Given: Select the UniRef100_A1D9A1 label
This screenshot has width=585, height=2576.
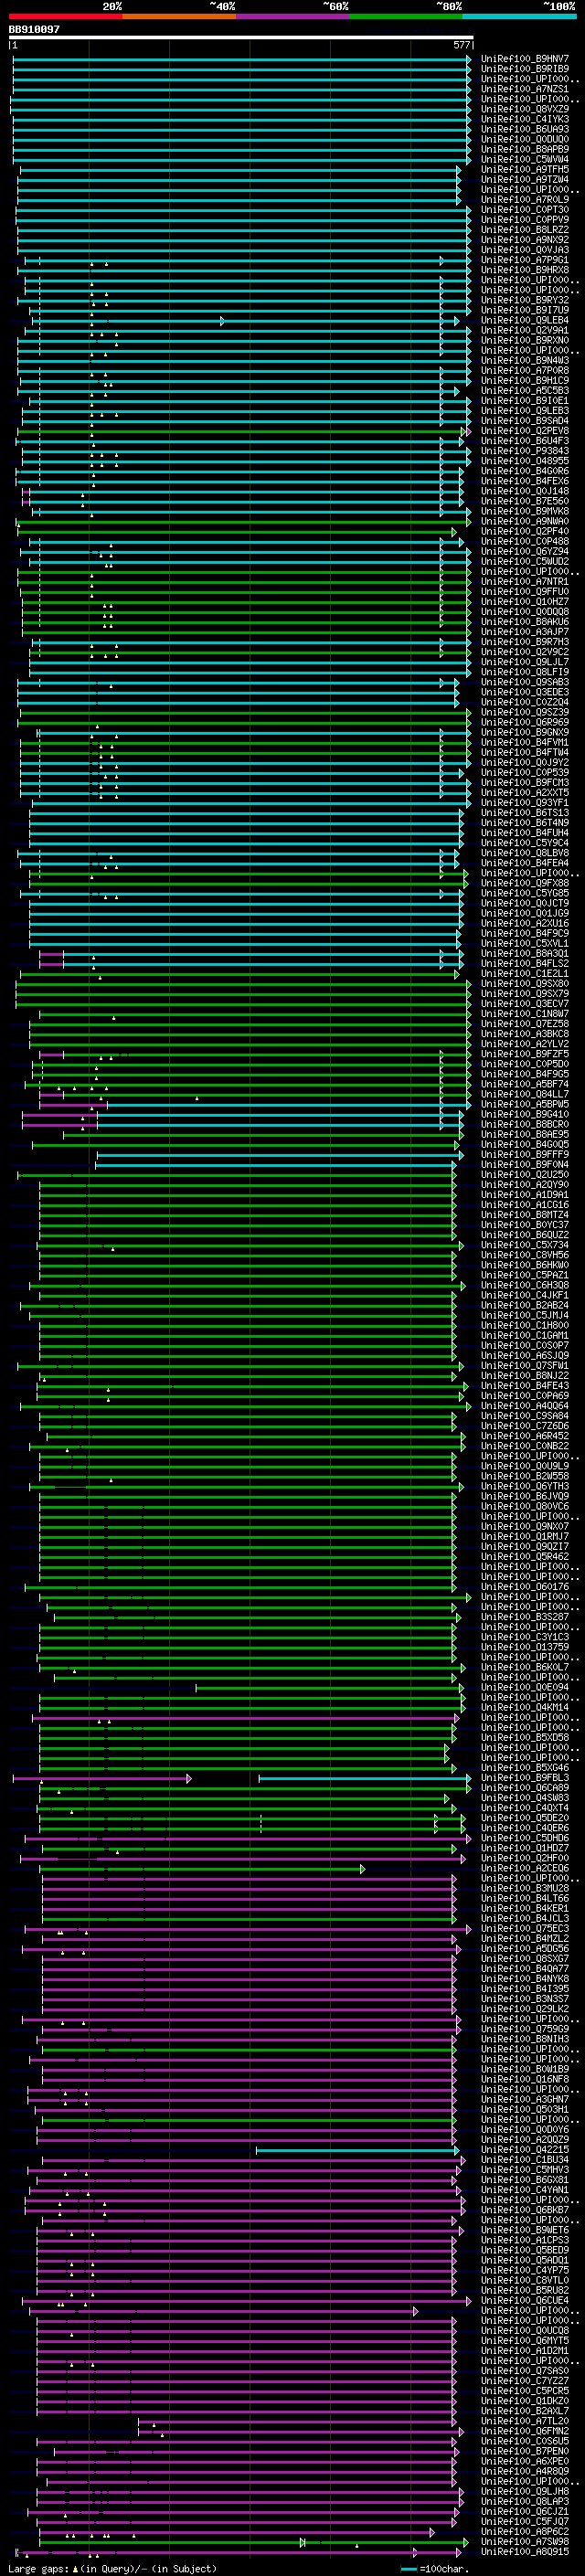Looking at the screenshot, I should tap(525, 1194).
